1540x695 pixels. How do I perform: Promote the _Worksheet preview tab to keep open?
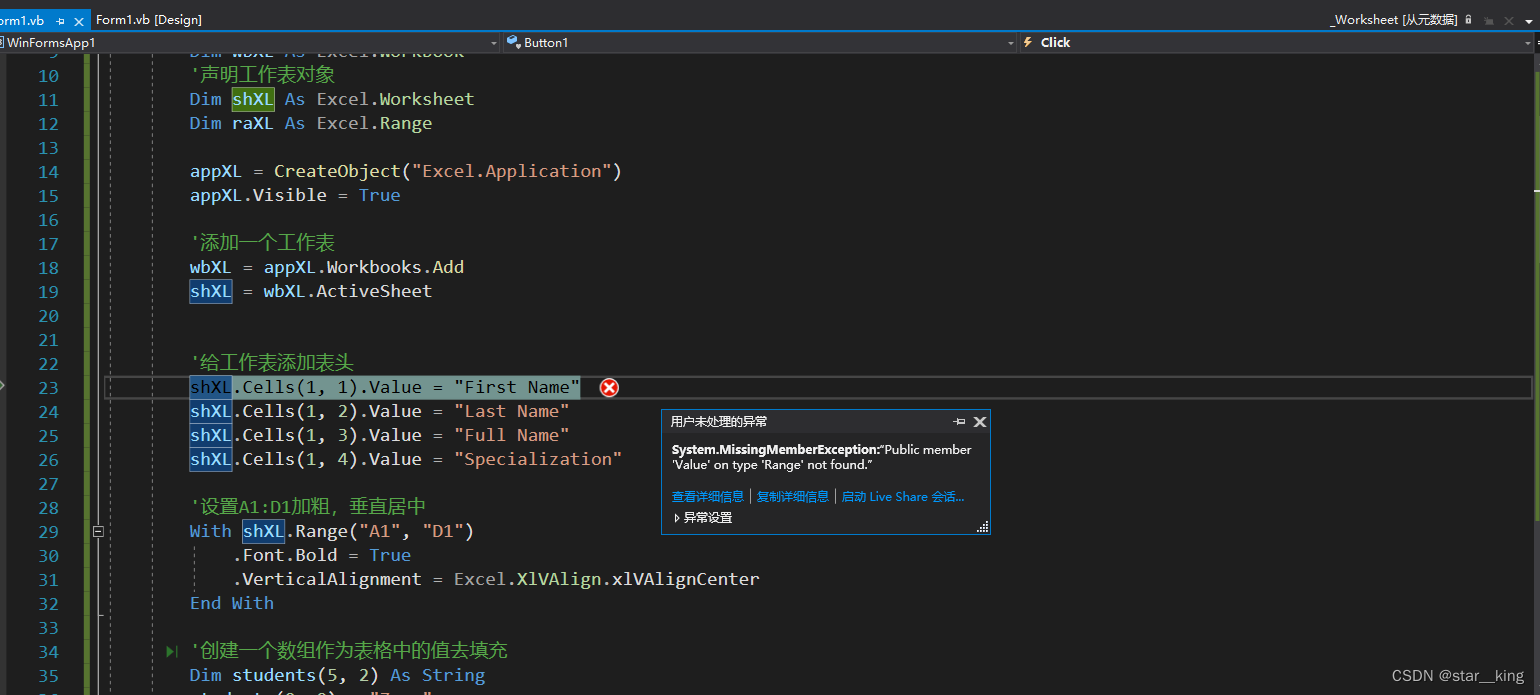1487,20
